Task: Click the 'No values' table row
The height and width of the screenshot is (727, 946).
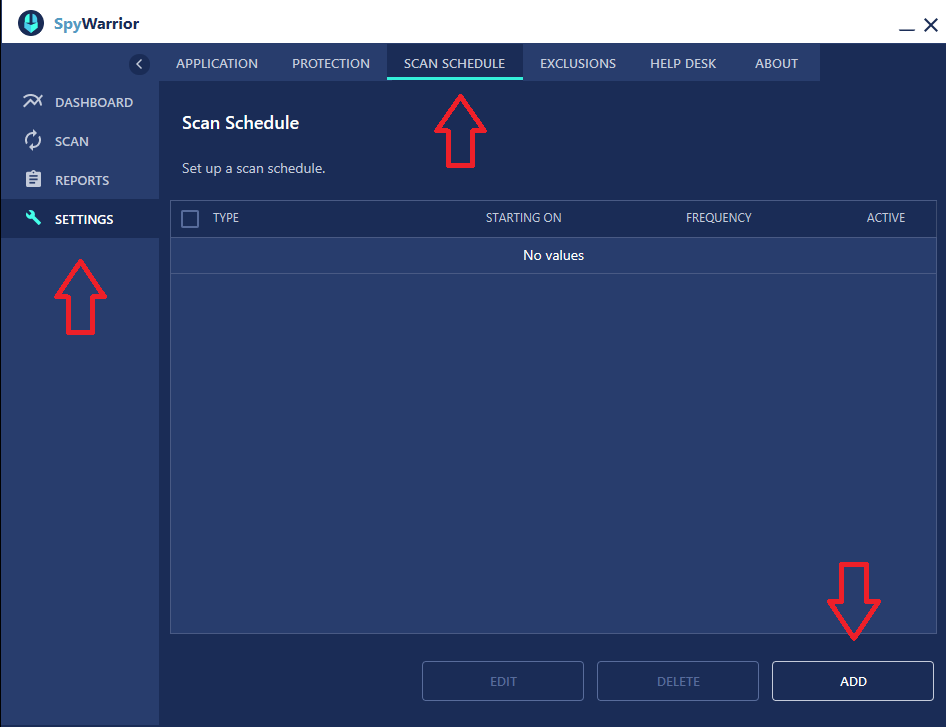Action: pyautogui.click(x=553, y=255)
